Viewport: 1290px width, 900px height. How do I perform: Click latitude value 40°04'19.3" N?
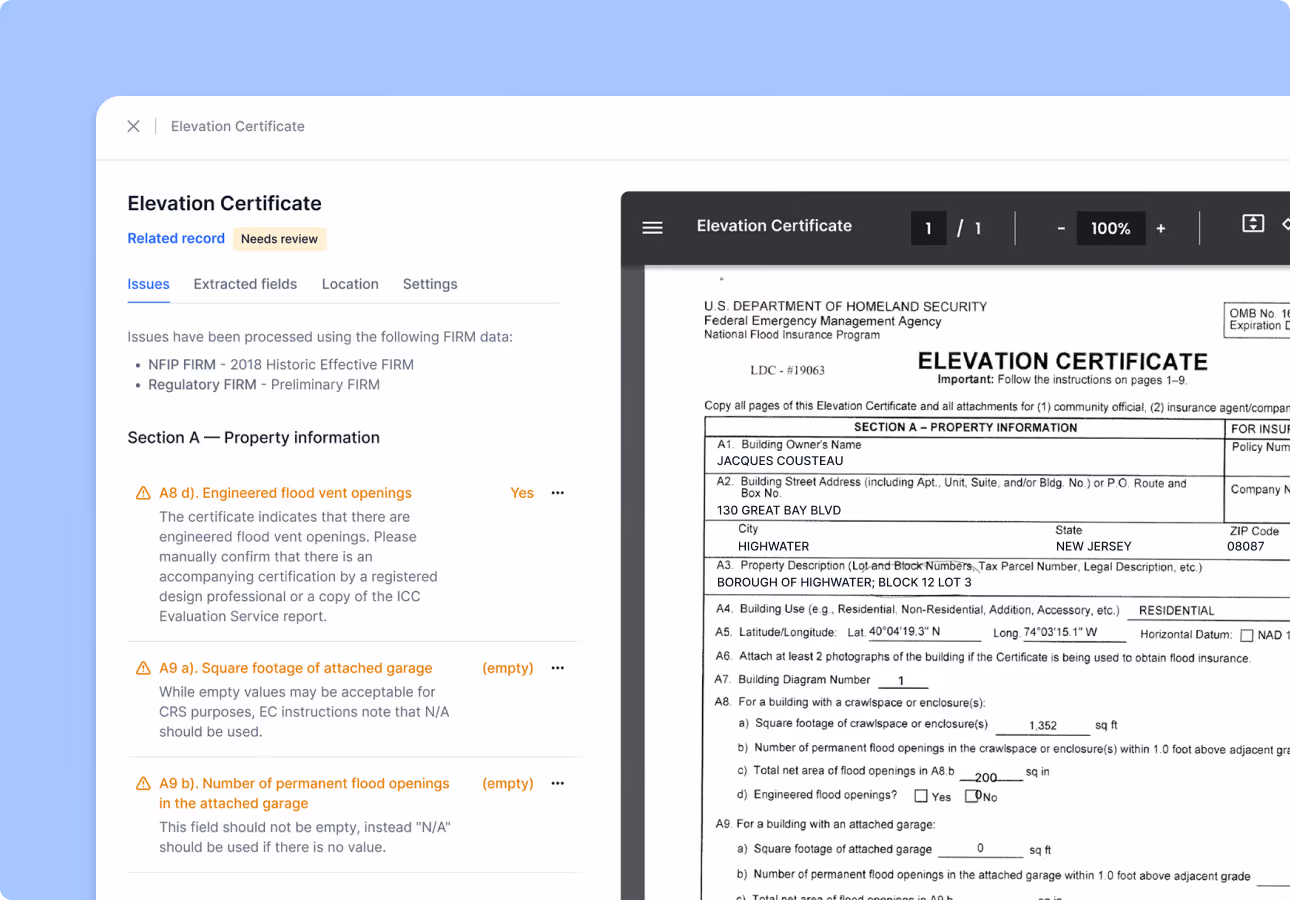[905, 632]
